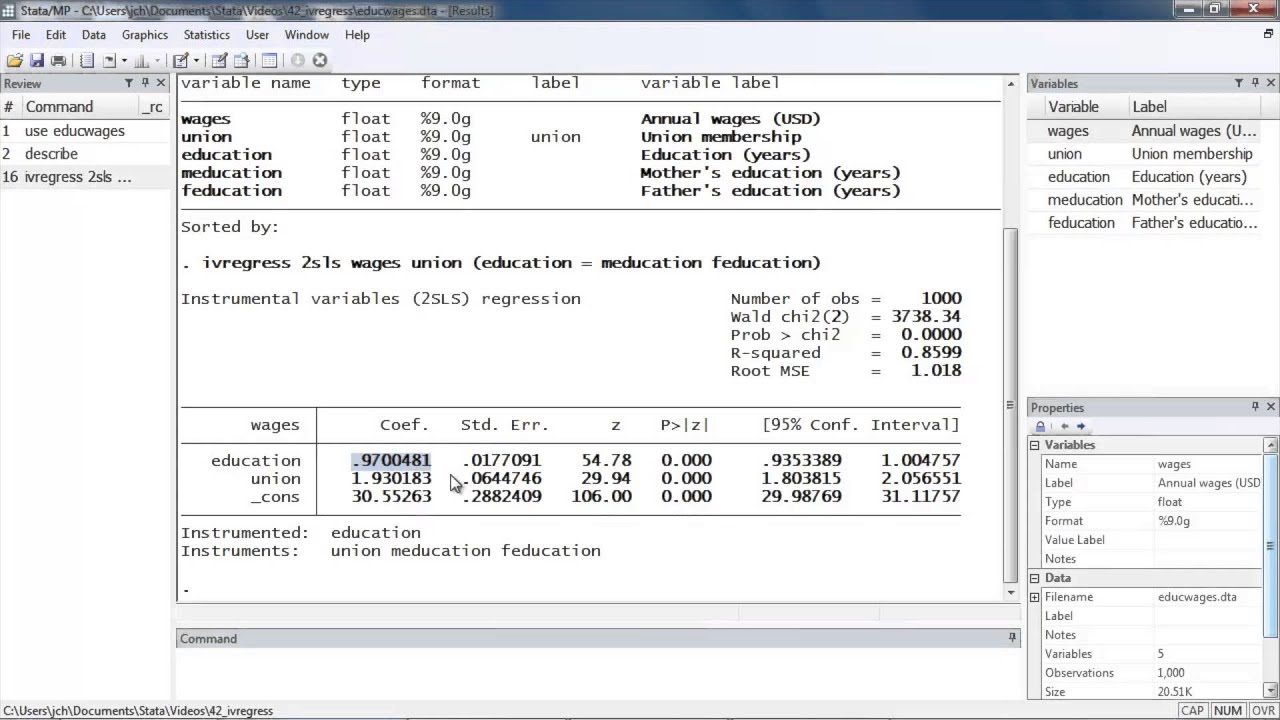Click the Open file toolbar icon
This screenshot has height=720, width=1280.
(x=14, y=60)
